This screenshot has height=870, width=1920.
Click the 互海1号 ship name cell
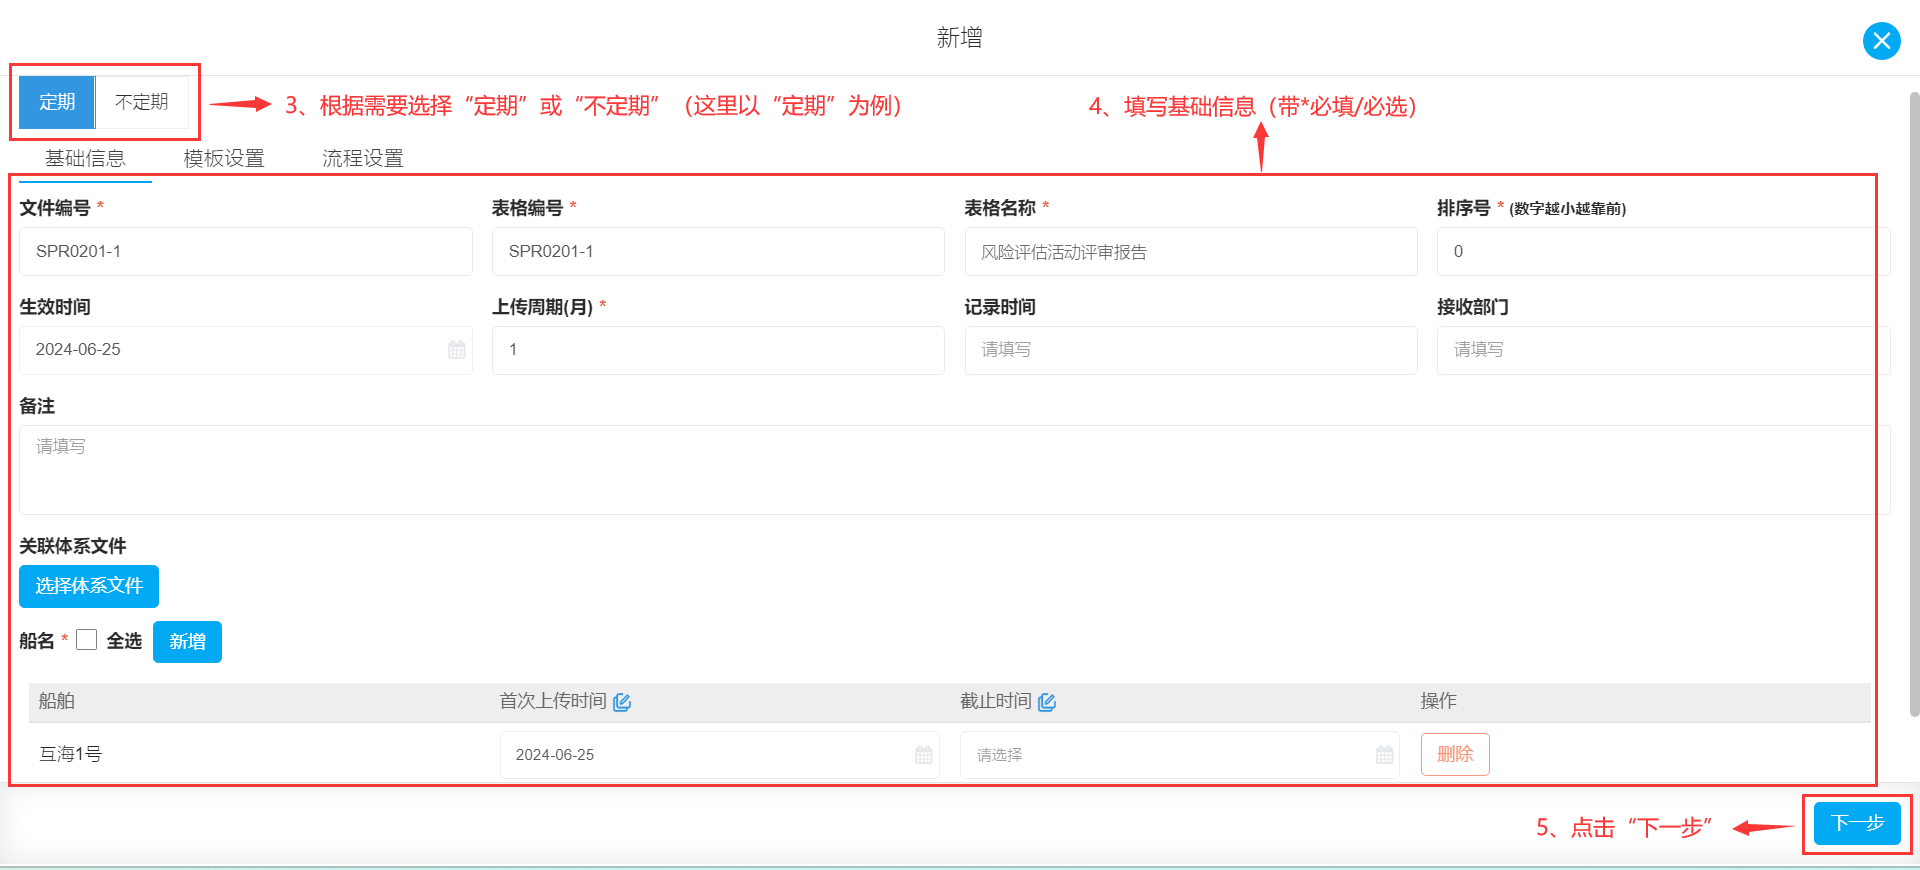tap(70, 754)
